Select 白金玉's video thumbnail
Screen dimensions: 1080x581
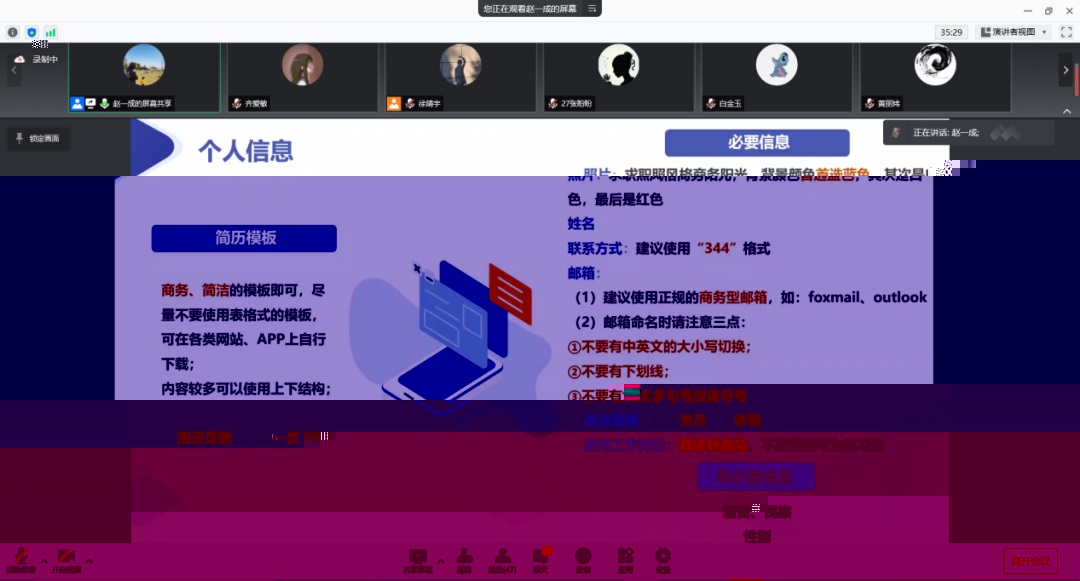point(777,77)
